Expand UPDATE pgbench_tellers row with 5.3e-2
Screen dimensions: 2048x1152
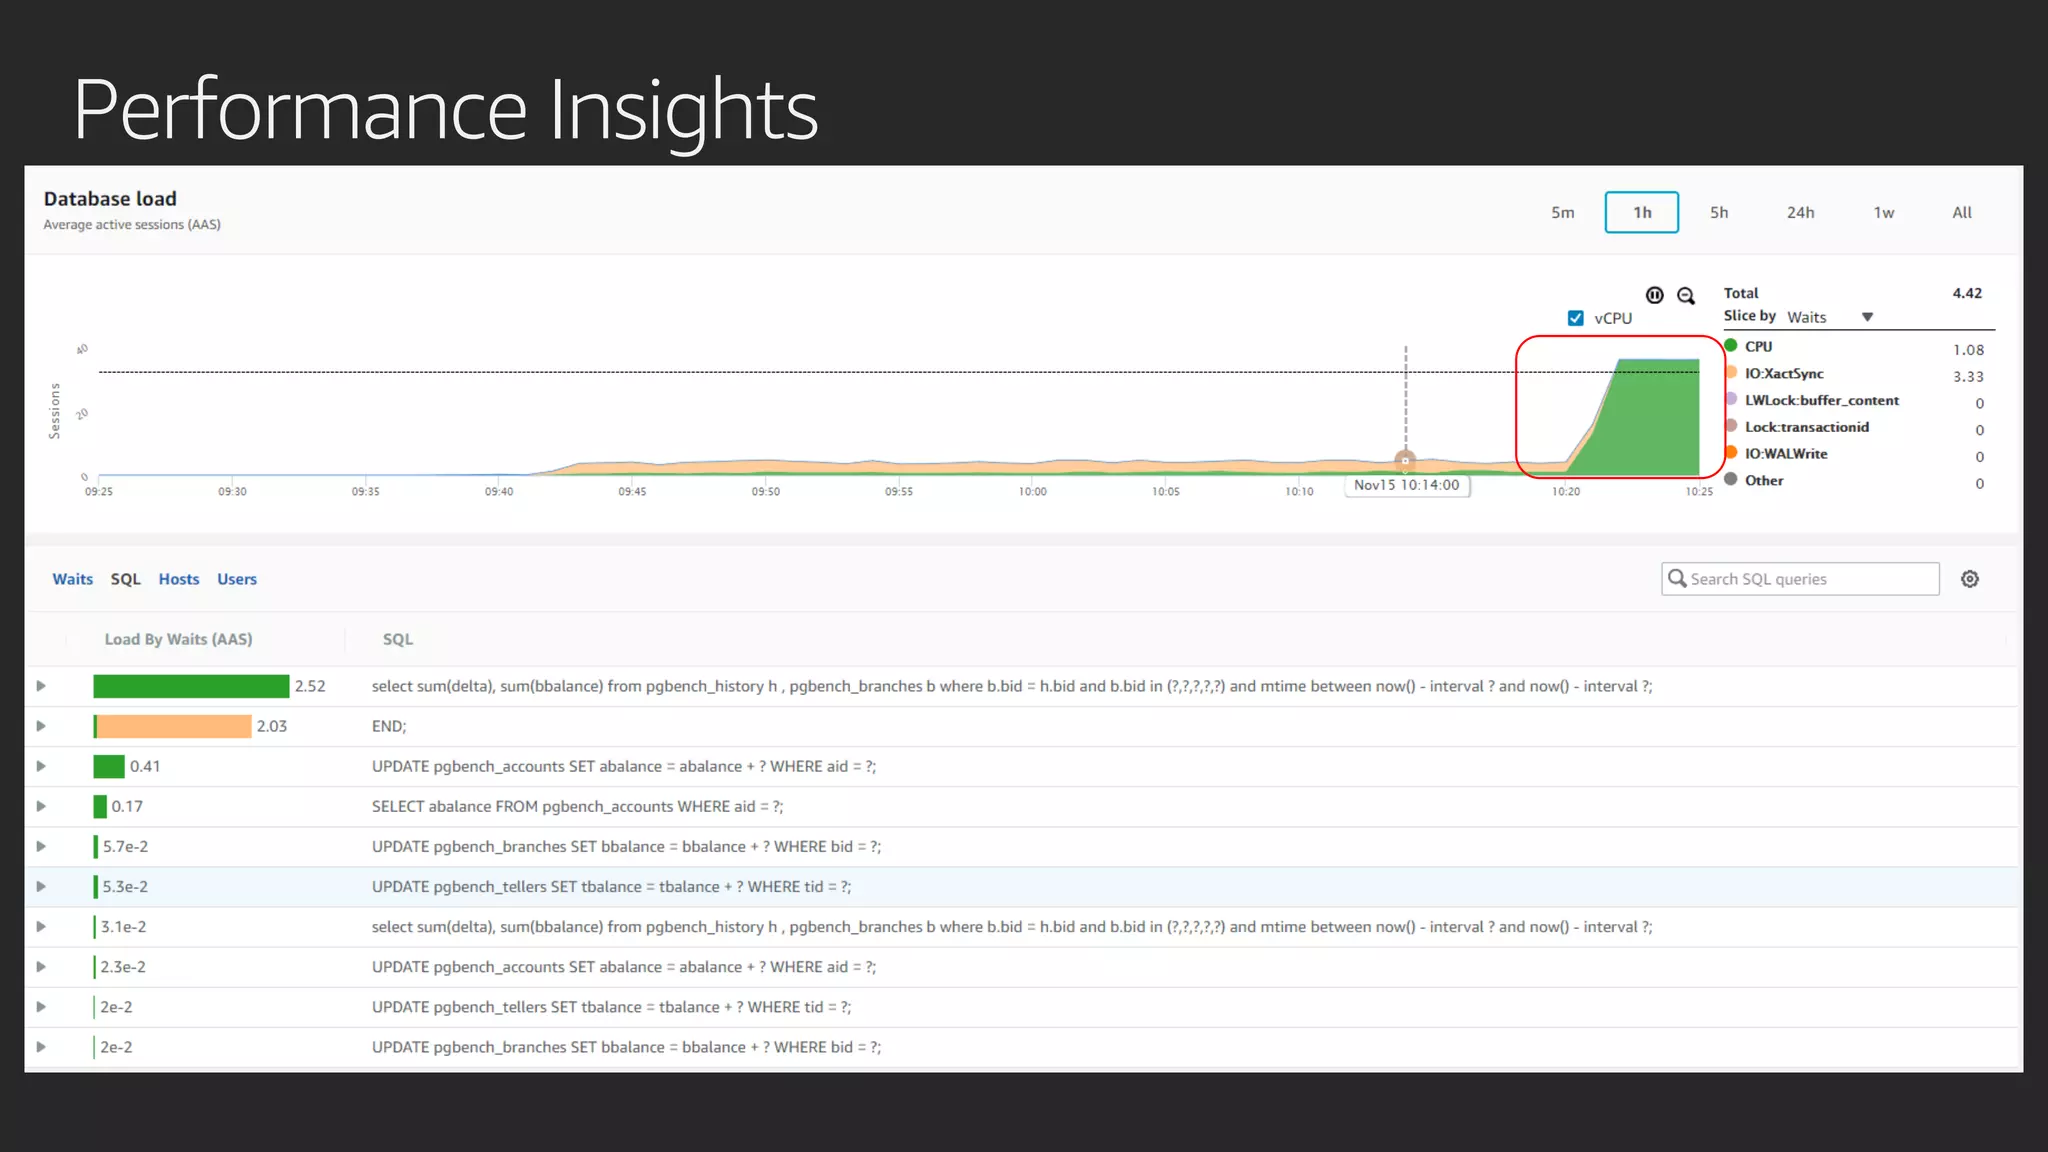[x=41, y=886]
